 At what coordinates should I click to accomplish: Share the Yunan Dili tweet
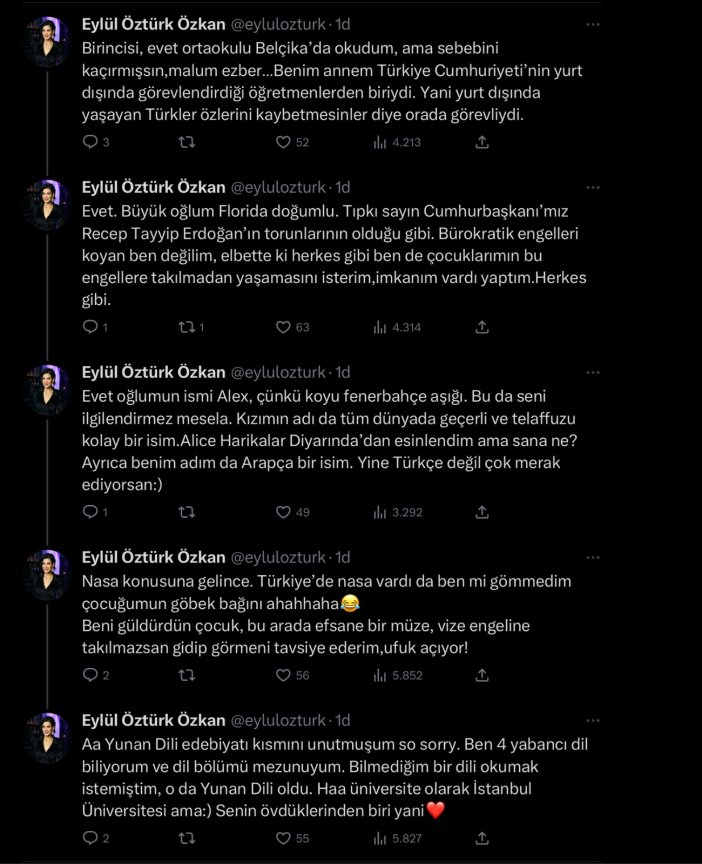click(x=481, y=838)
